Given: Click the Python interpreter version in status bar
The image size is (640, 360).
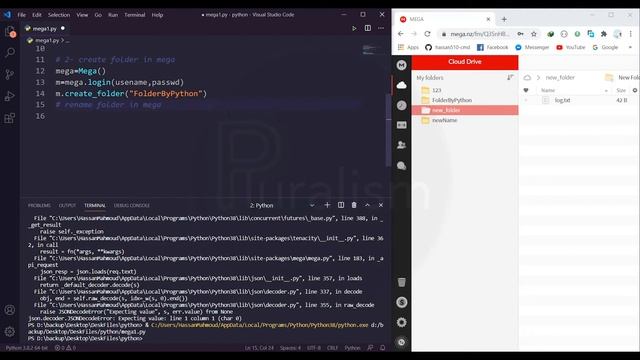Looking at the screenshot, I should (x=27, y=348).
